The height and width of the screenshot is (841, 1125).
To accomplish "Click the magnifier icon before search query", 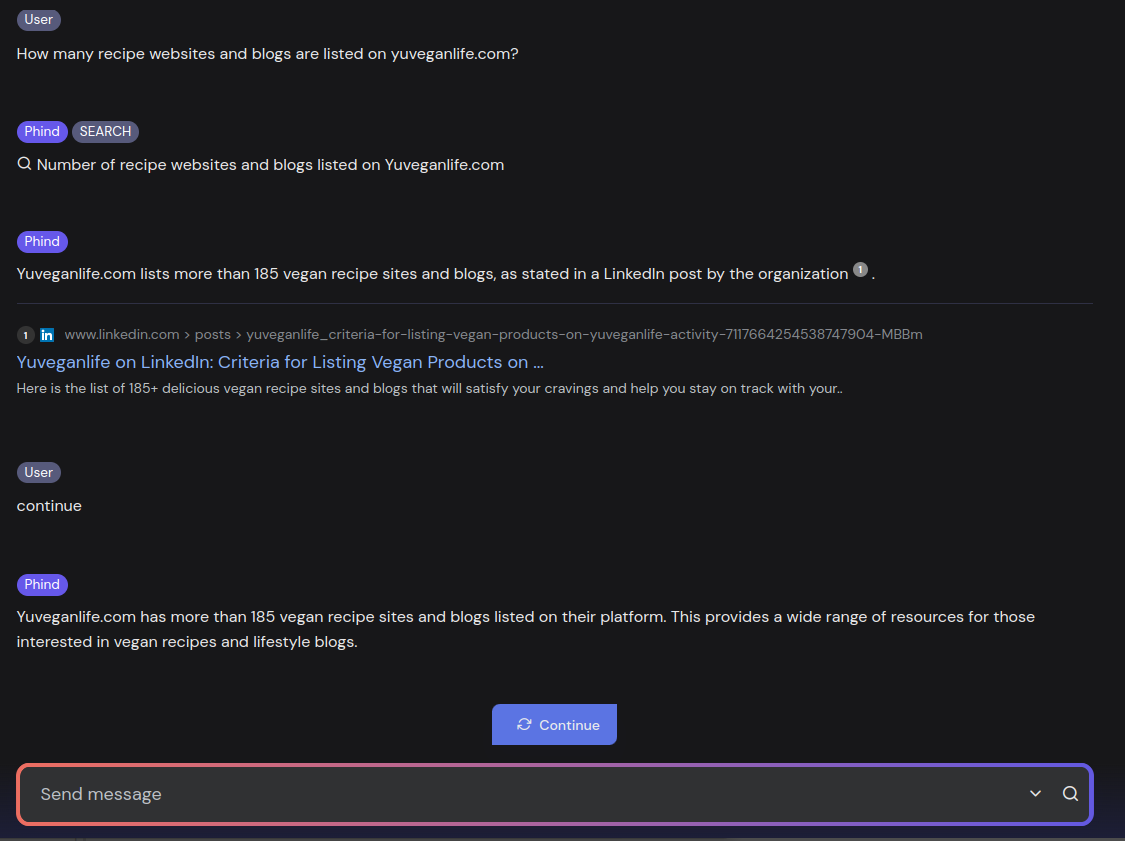I will pos(24,164).
